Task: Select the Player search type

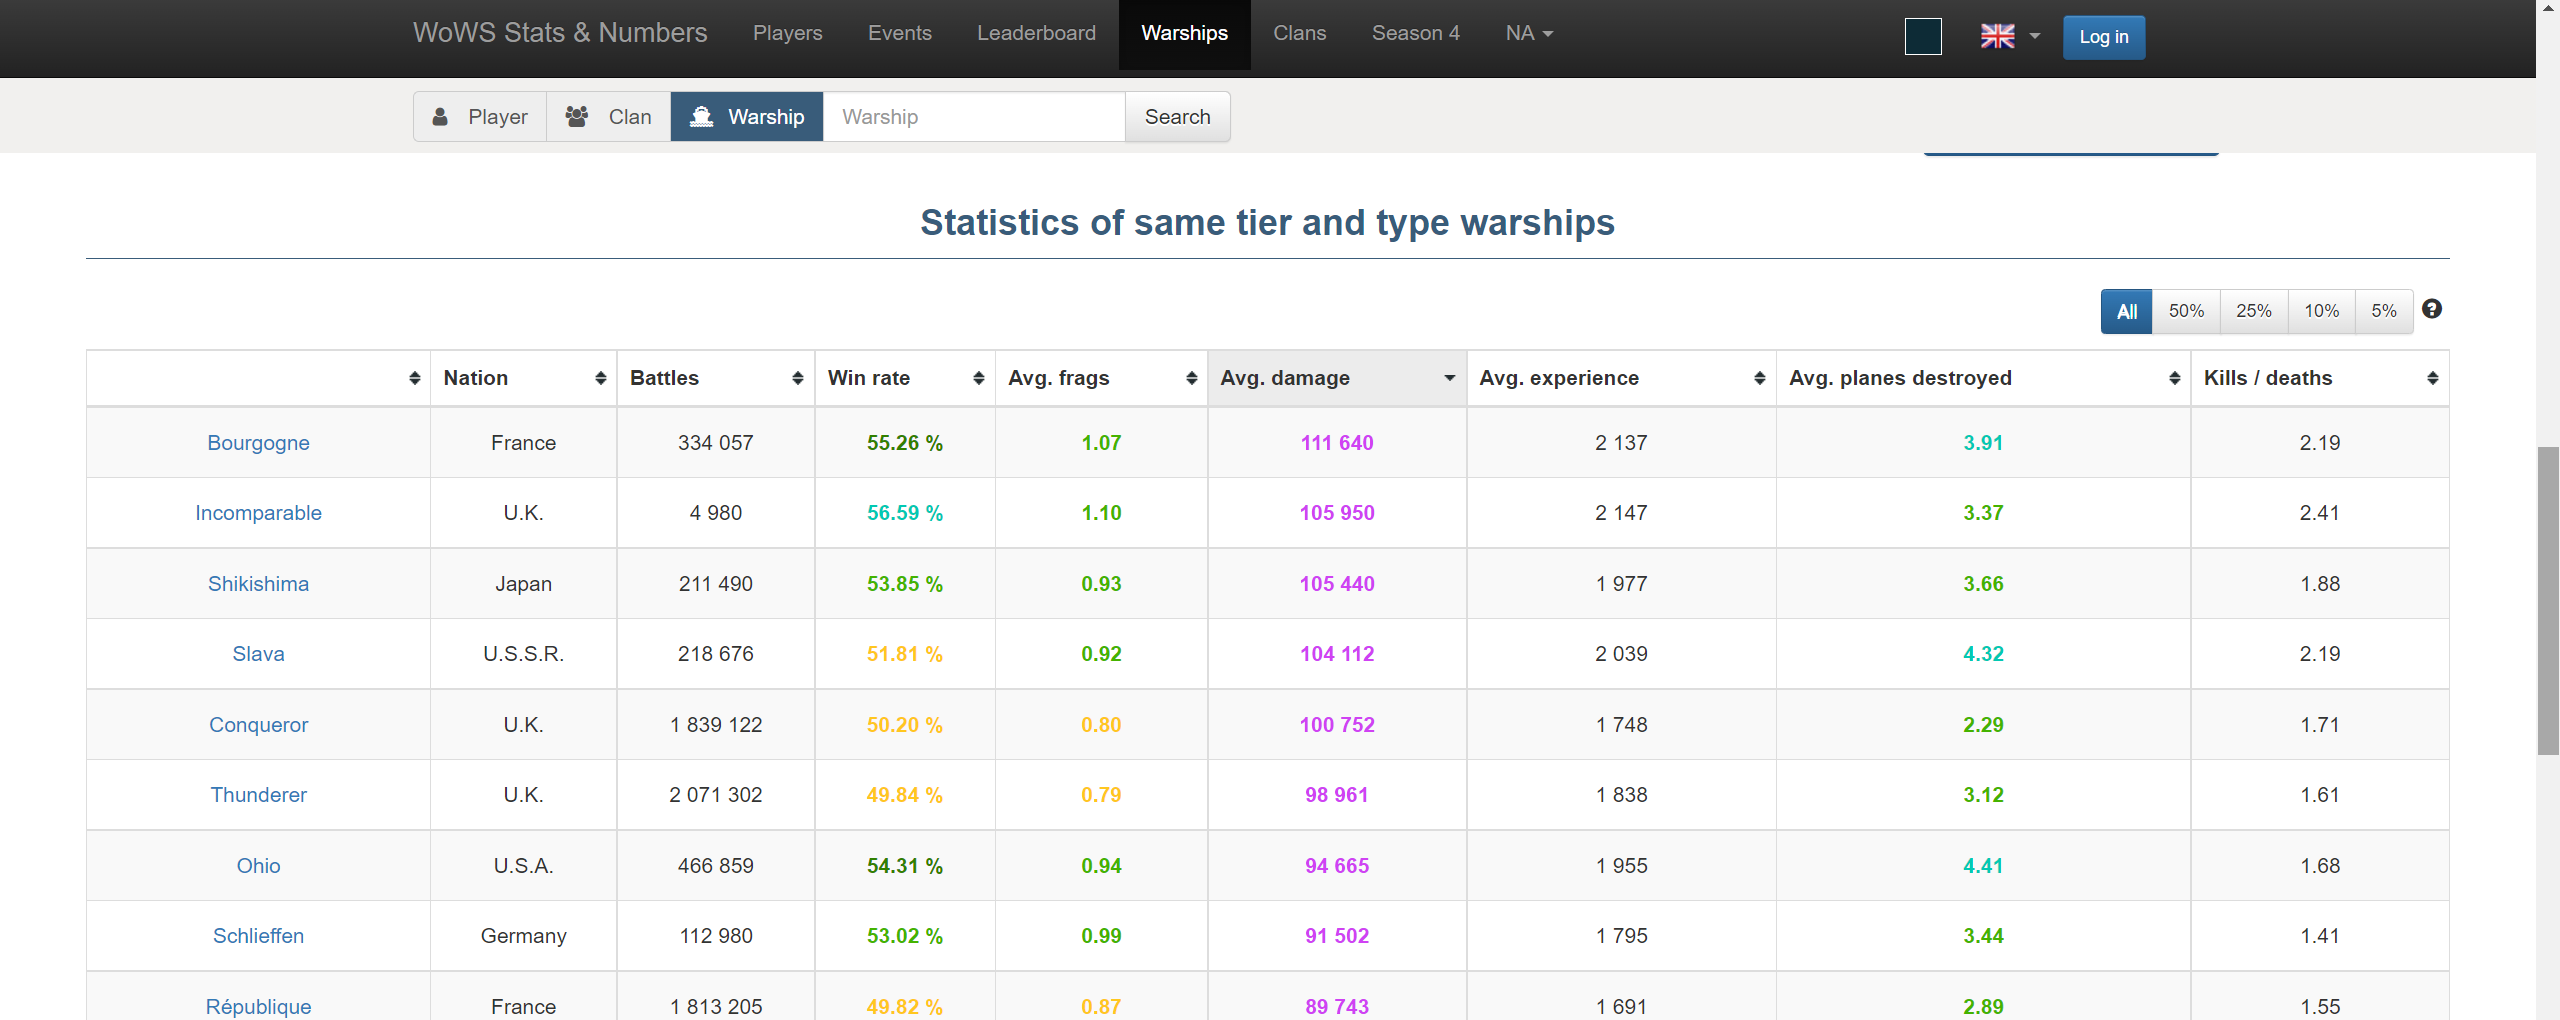Action: tap(480, 117)
